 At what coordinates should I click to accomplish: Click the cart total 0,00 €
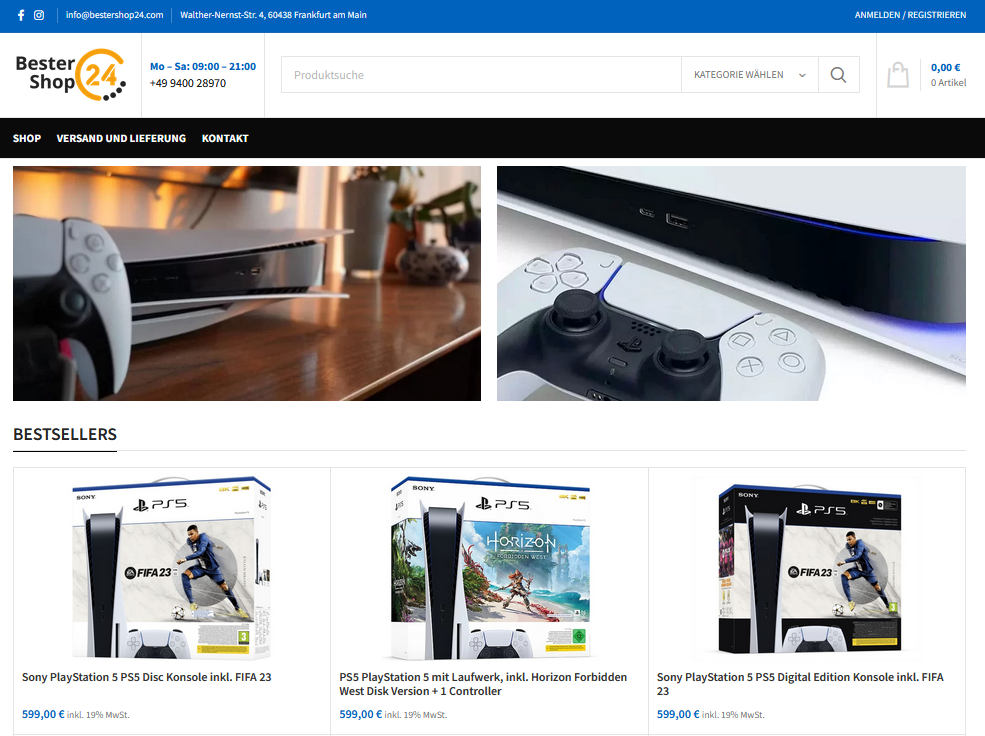[x=945, y=67]
